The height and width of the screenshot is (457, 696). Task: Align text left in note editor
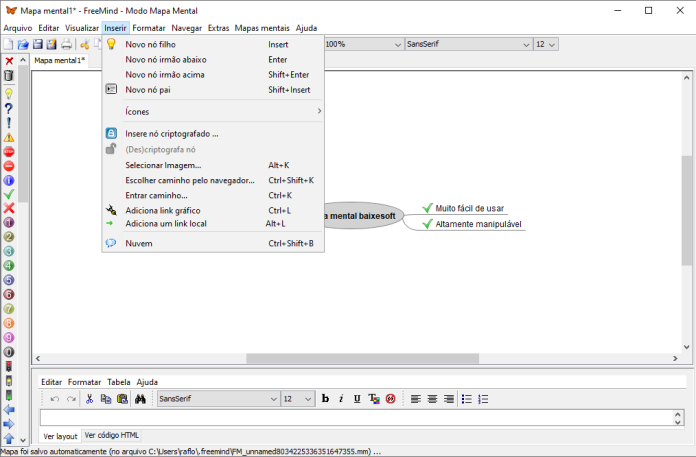pyautogui.click(x=415, y=399)
